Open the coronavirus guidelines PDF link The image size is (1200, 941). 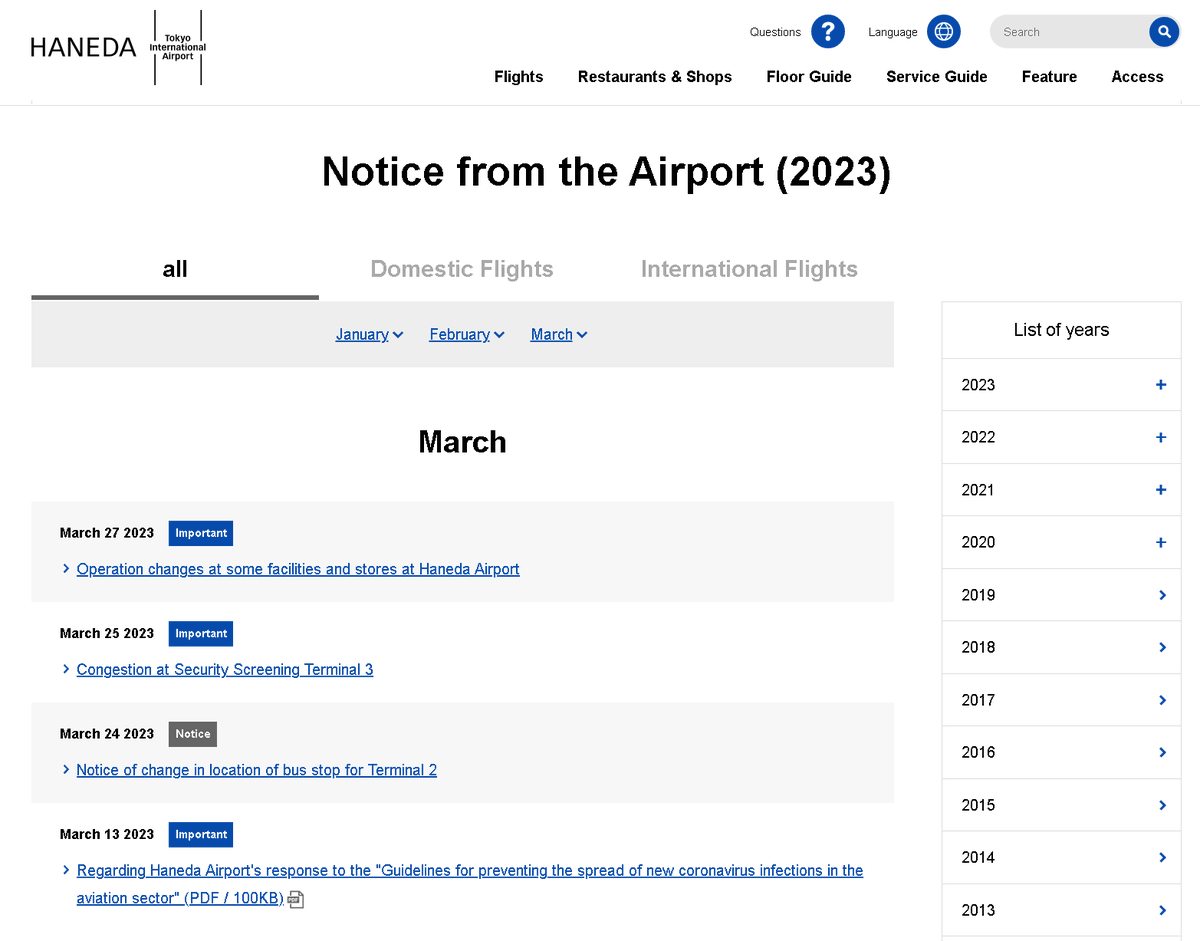[470, 884]
